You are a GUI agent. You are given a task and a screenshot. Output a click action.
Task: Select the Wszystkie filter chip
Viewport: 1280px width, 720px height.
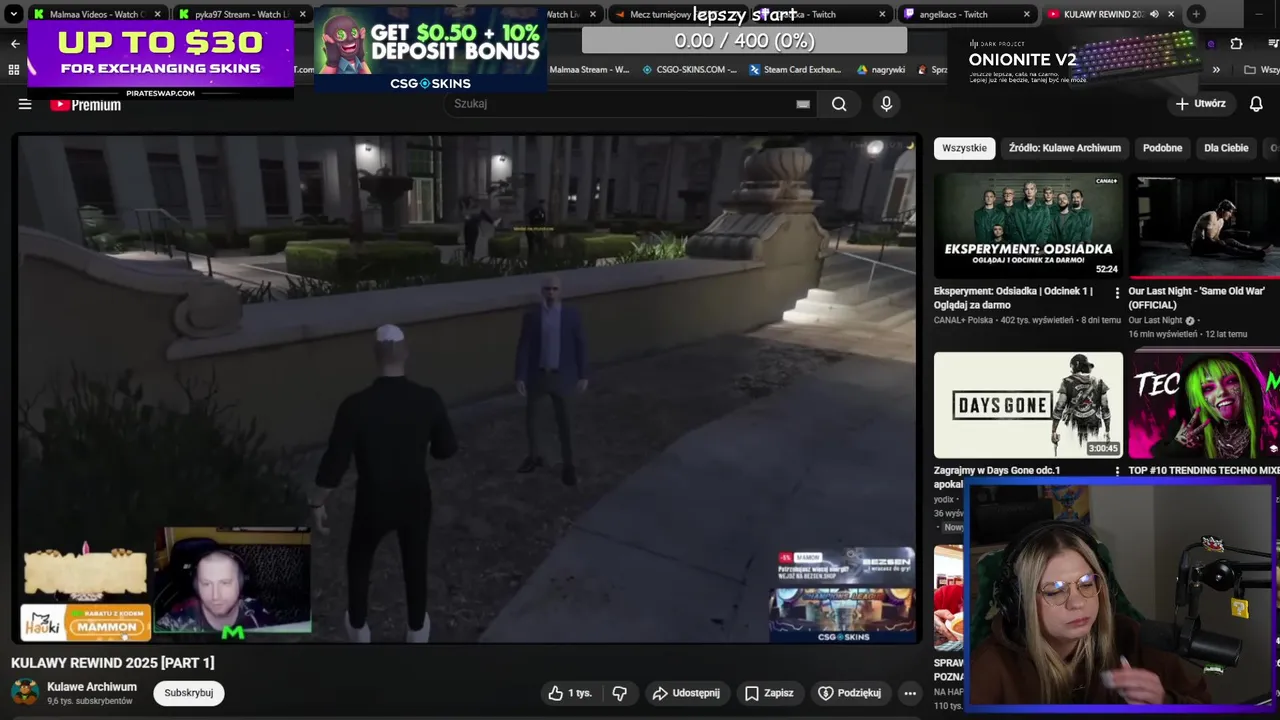click(x=964, y=148)
